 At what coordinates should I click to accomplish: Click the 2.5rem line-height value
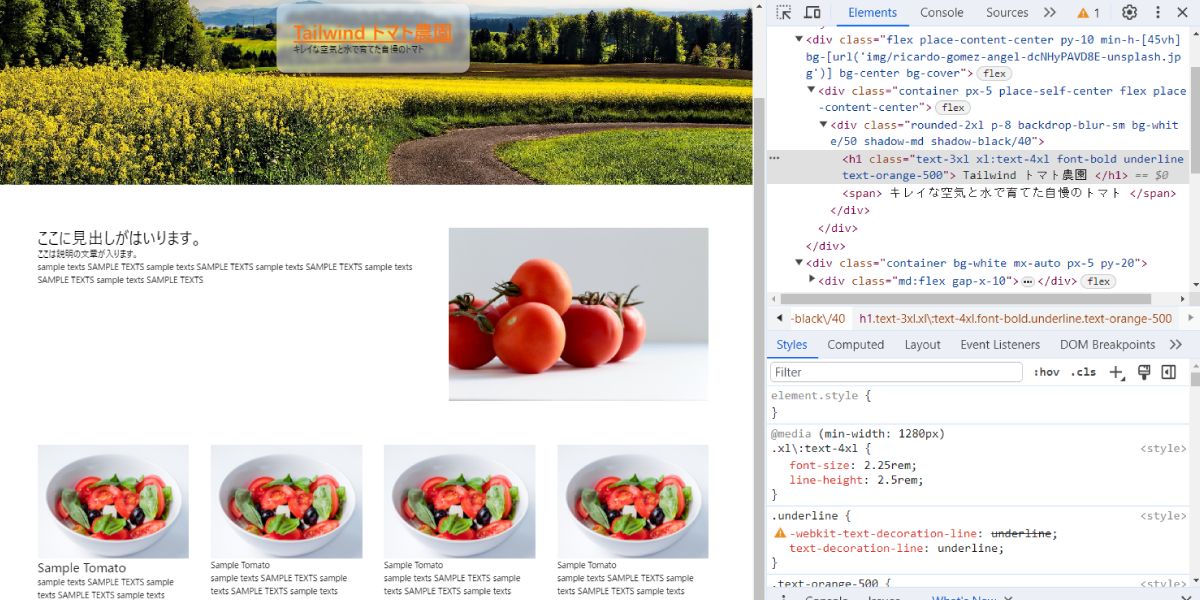tap(897, 480)
